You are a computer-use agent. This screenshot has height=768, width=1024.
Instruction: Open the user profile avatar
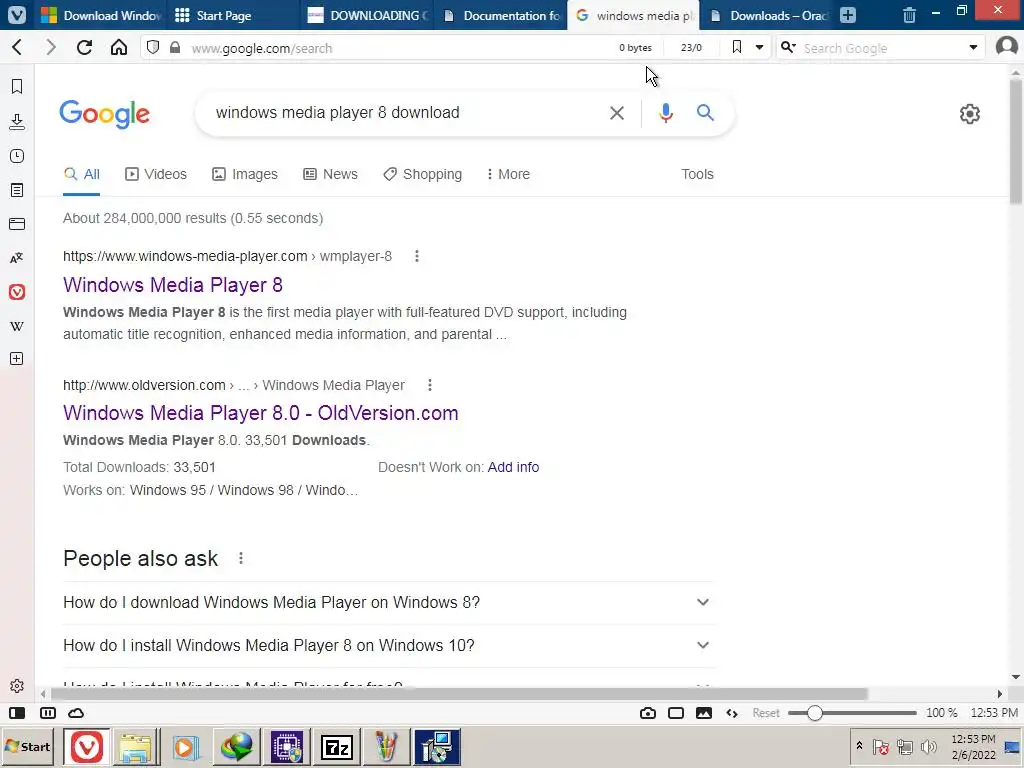[x=1006, y=46]
